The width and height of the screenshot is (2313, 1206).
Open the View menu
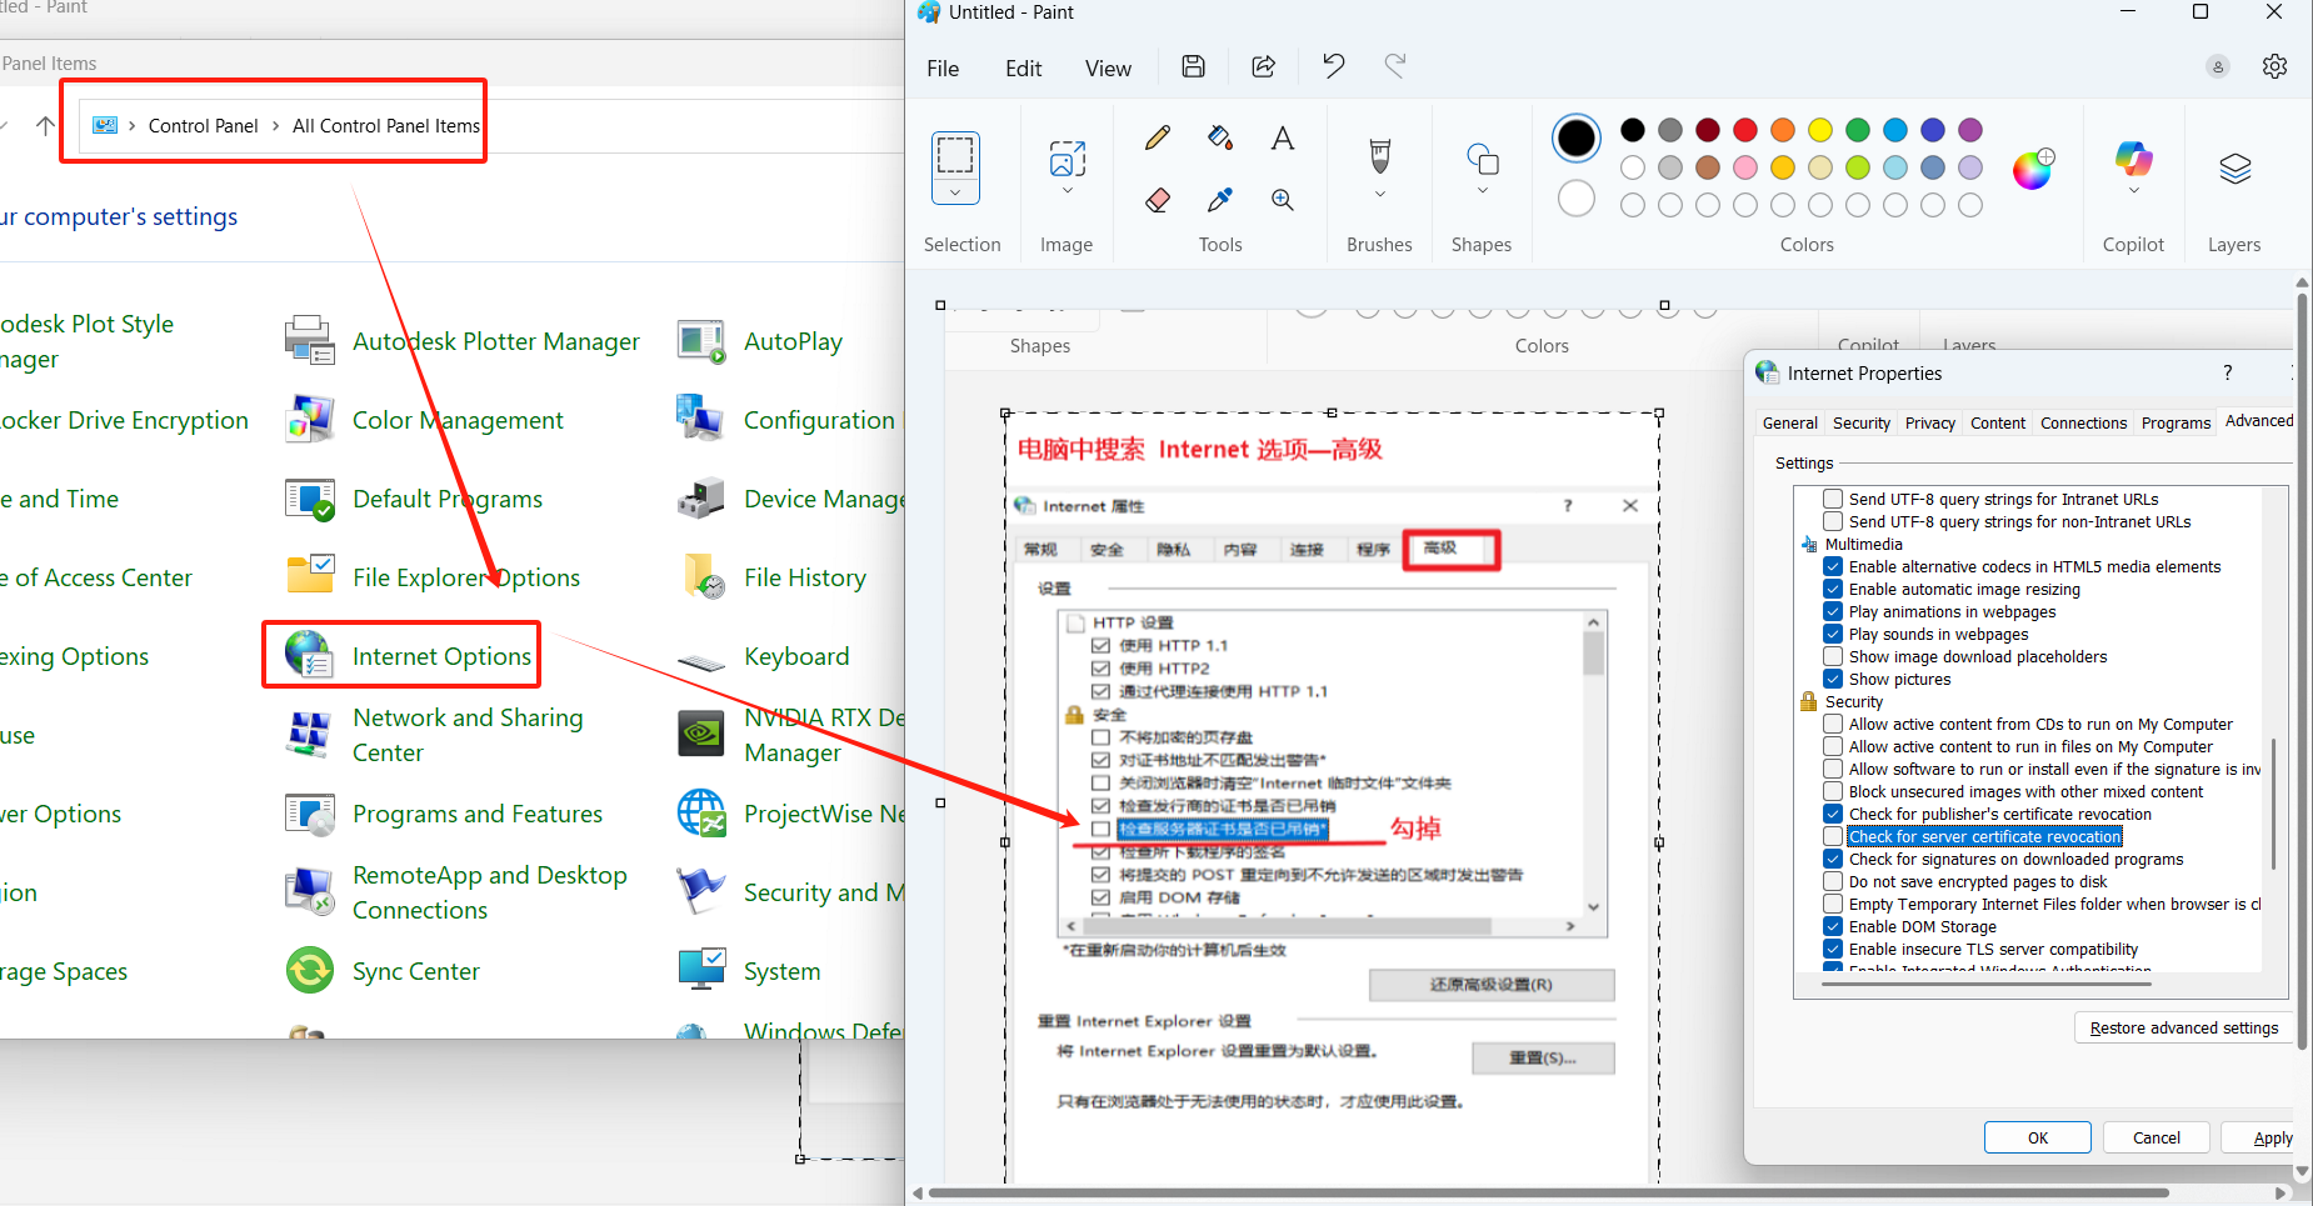click(x=1107, y=68)
